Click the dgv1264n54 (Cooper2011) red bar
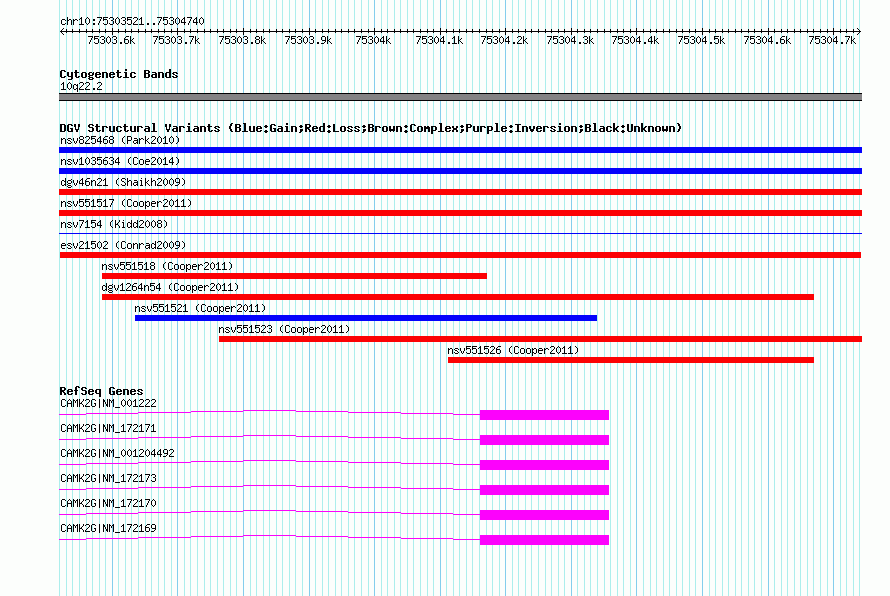Viewport: 890px width, 596px height. pos(457,297)
